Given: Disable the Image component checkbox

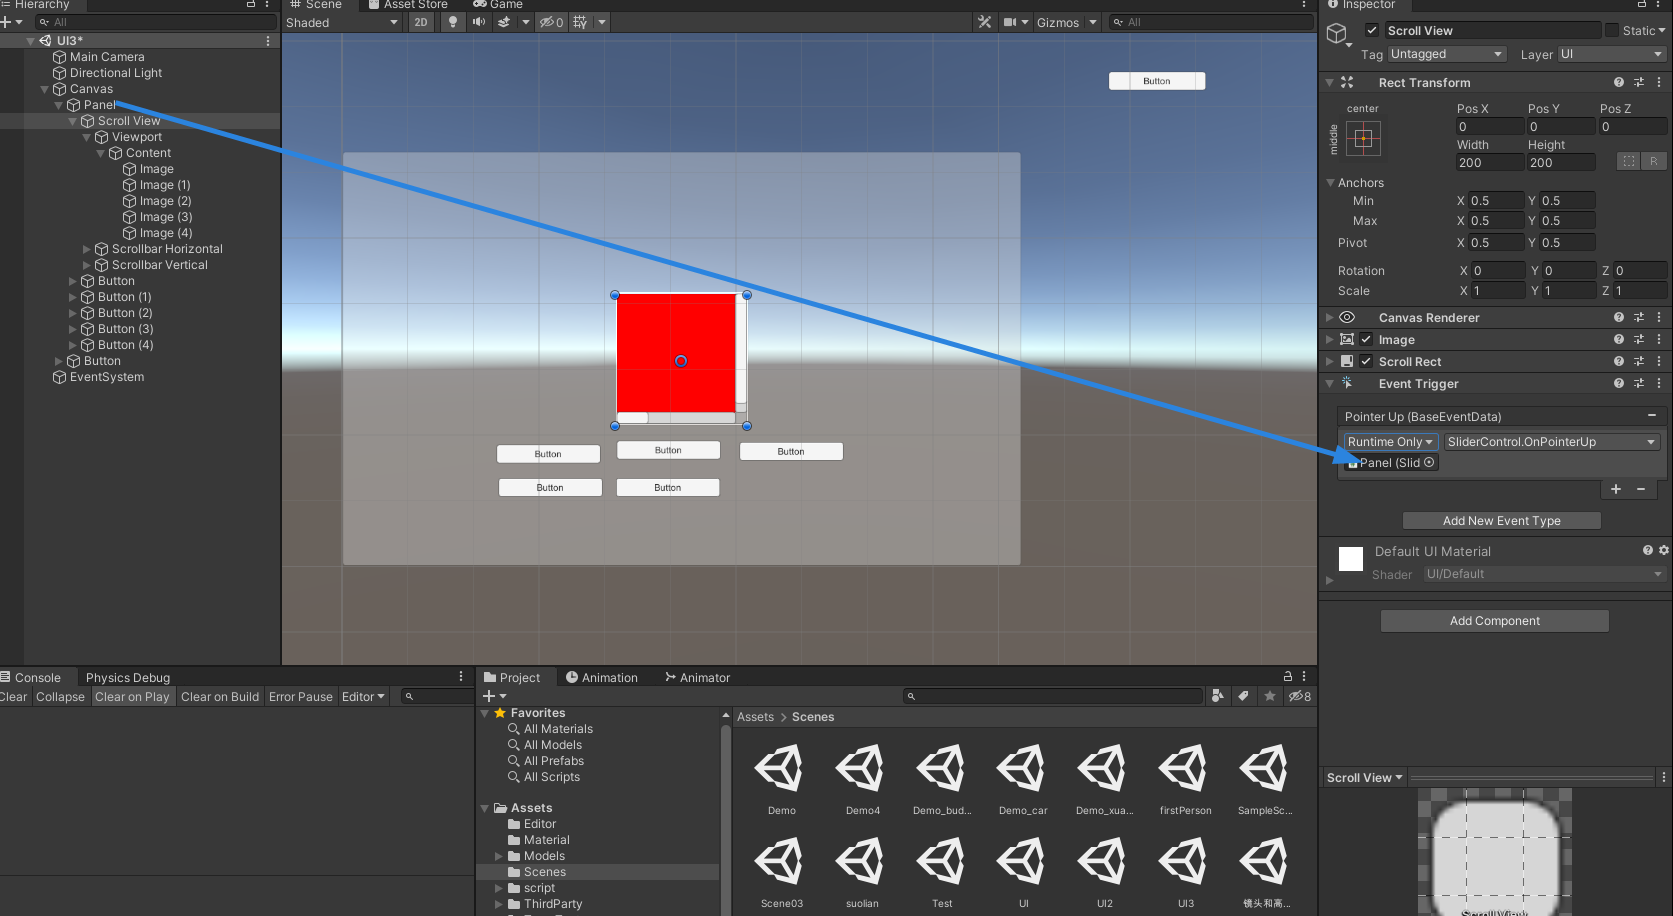Looking at the screenshot, I should click(x=1365, y=339).
